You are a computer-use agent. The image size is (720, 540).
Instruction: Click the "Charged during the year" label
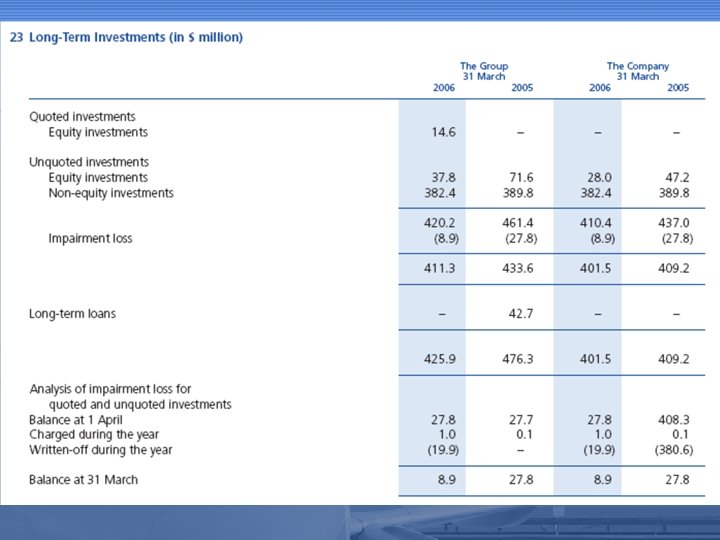pos(94,434)
